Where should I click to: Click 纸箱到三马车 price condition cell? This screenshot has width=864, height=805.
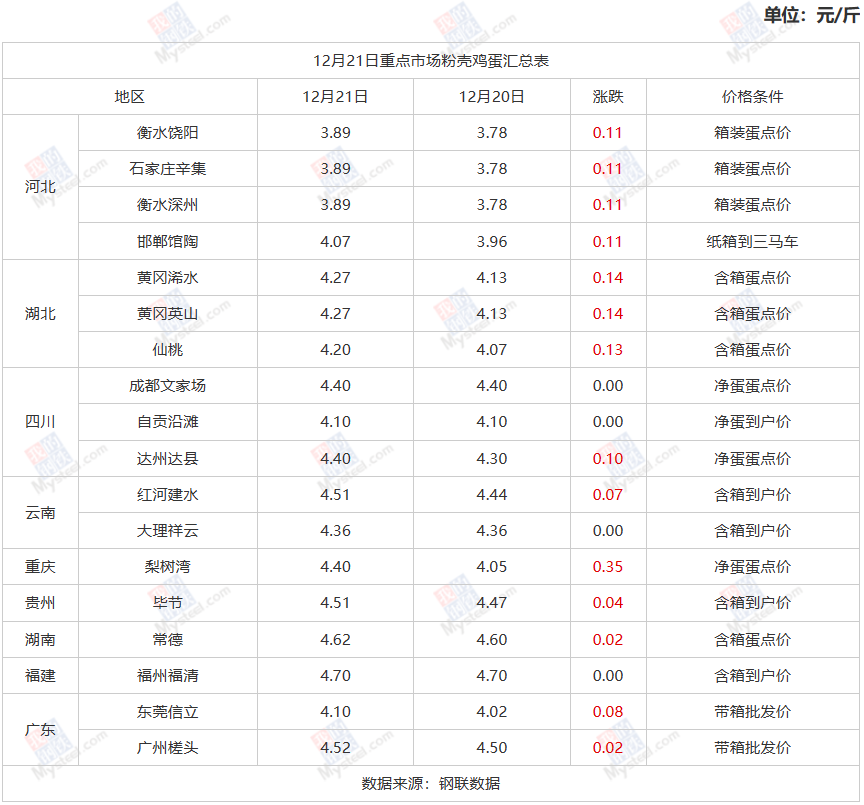752,242
